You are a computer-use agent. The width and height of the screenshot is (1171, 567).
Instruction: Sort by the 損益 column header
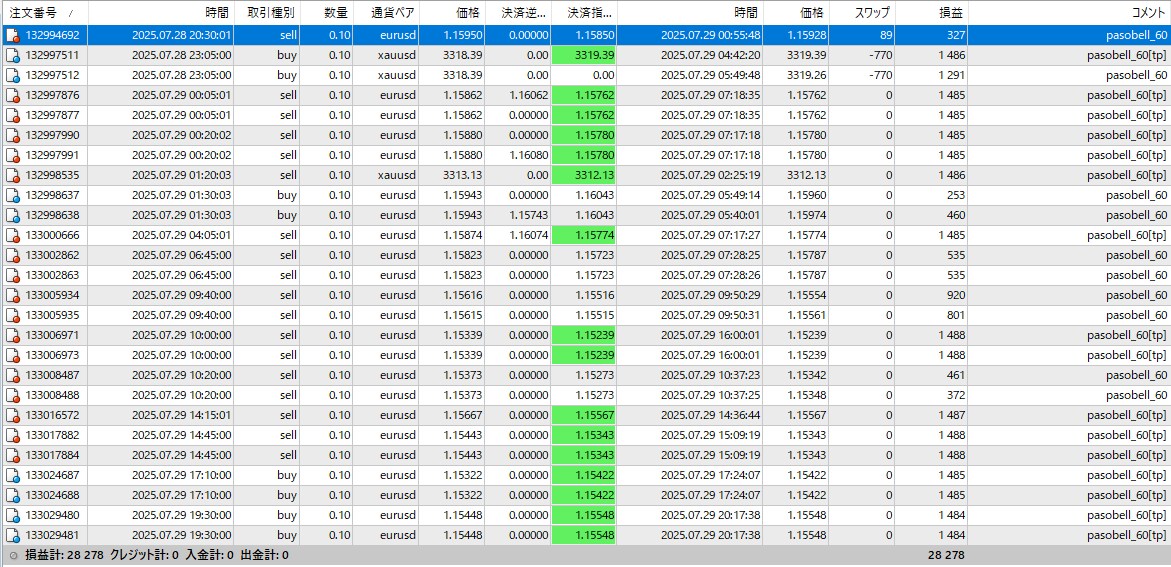pos(931,13)
